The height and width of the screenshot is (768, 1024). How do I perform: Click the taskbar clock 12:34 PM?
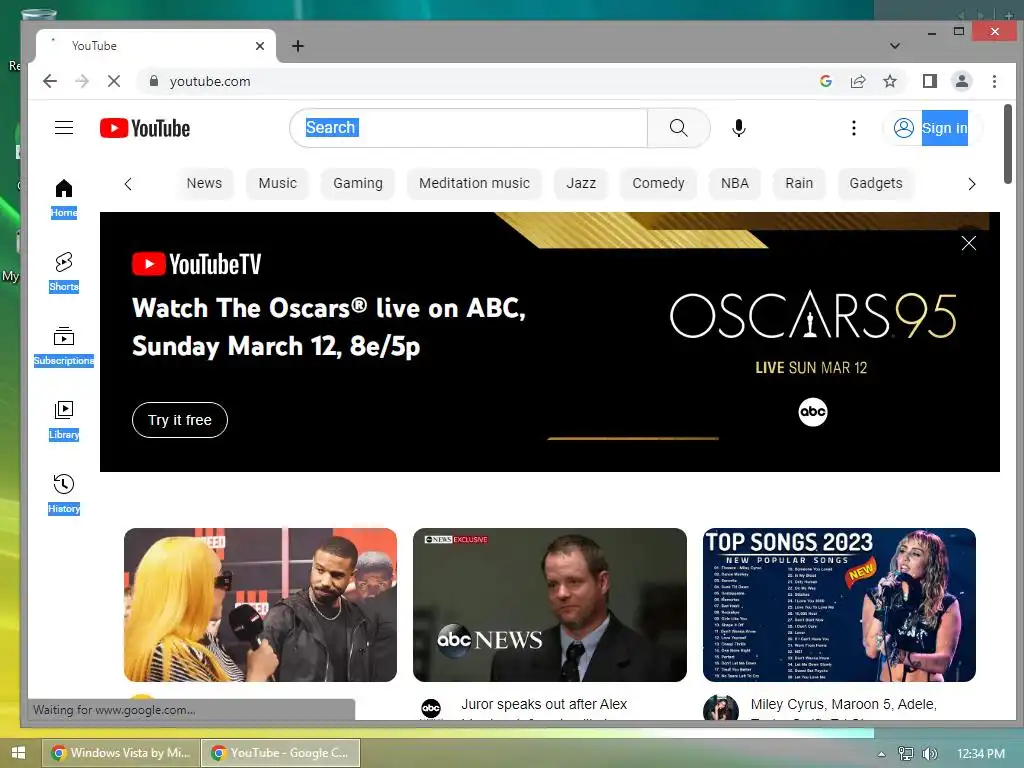(x=980, y=754)
